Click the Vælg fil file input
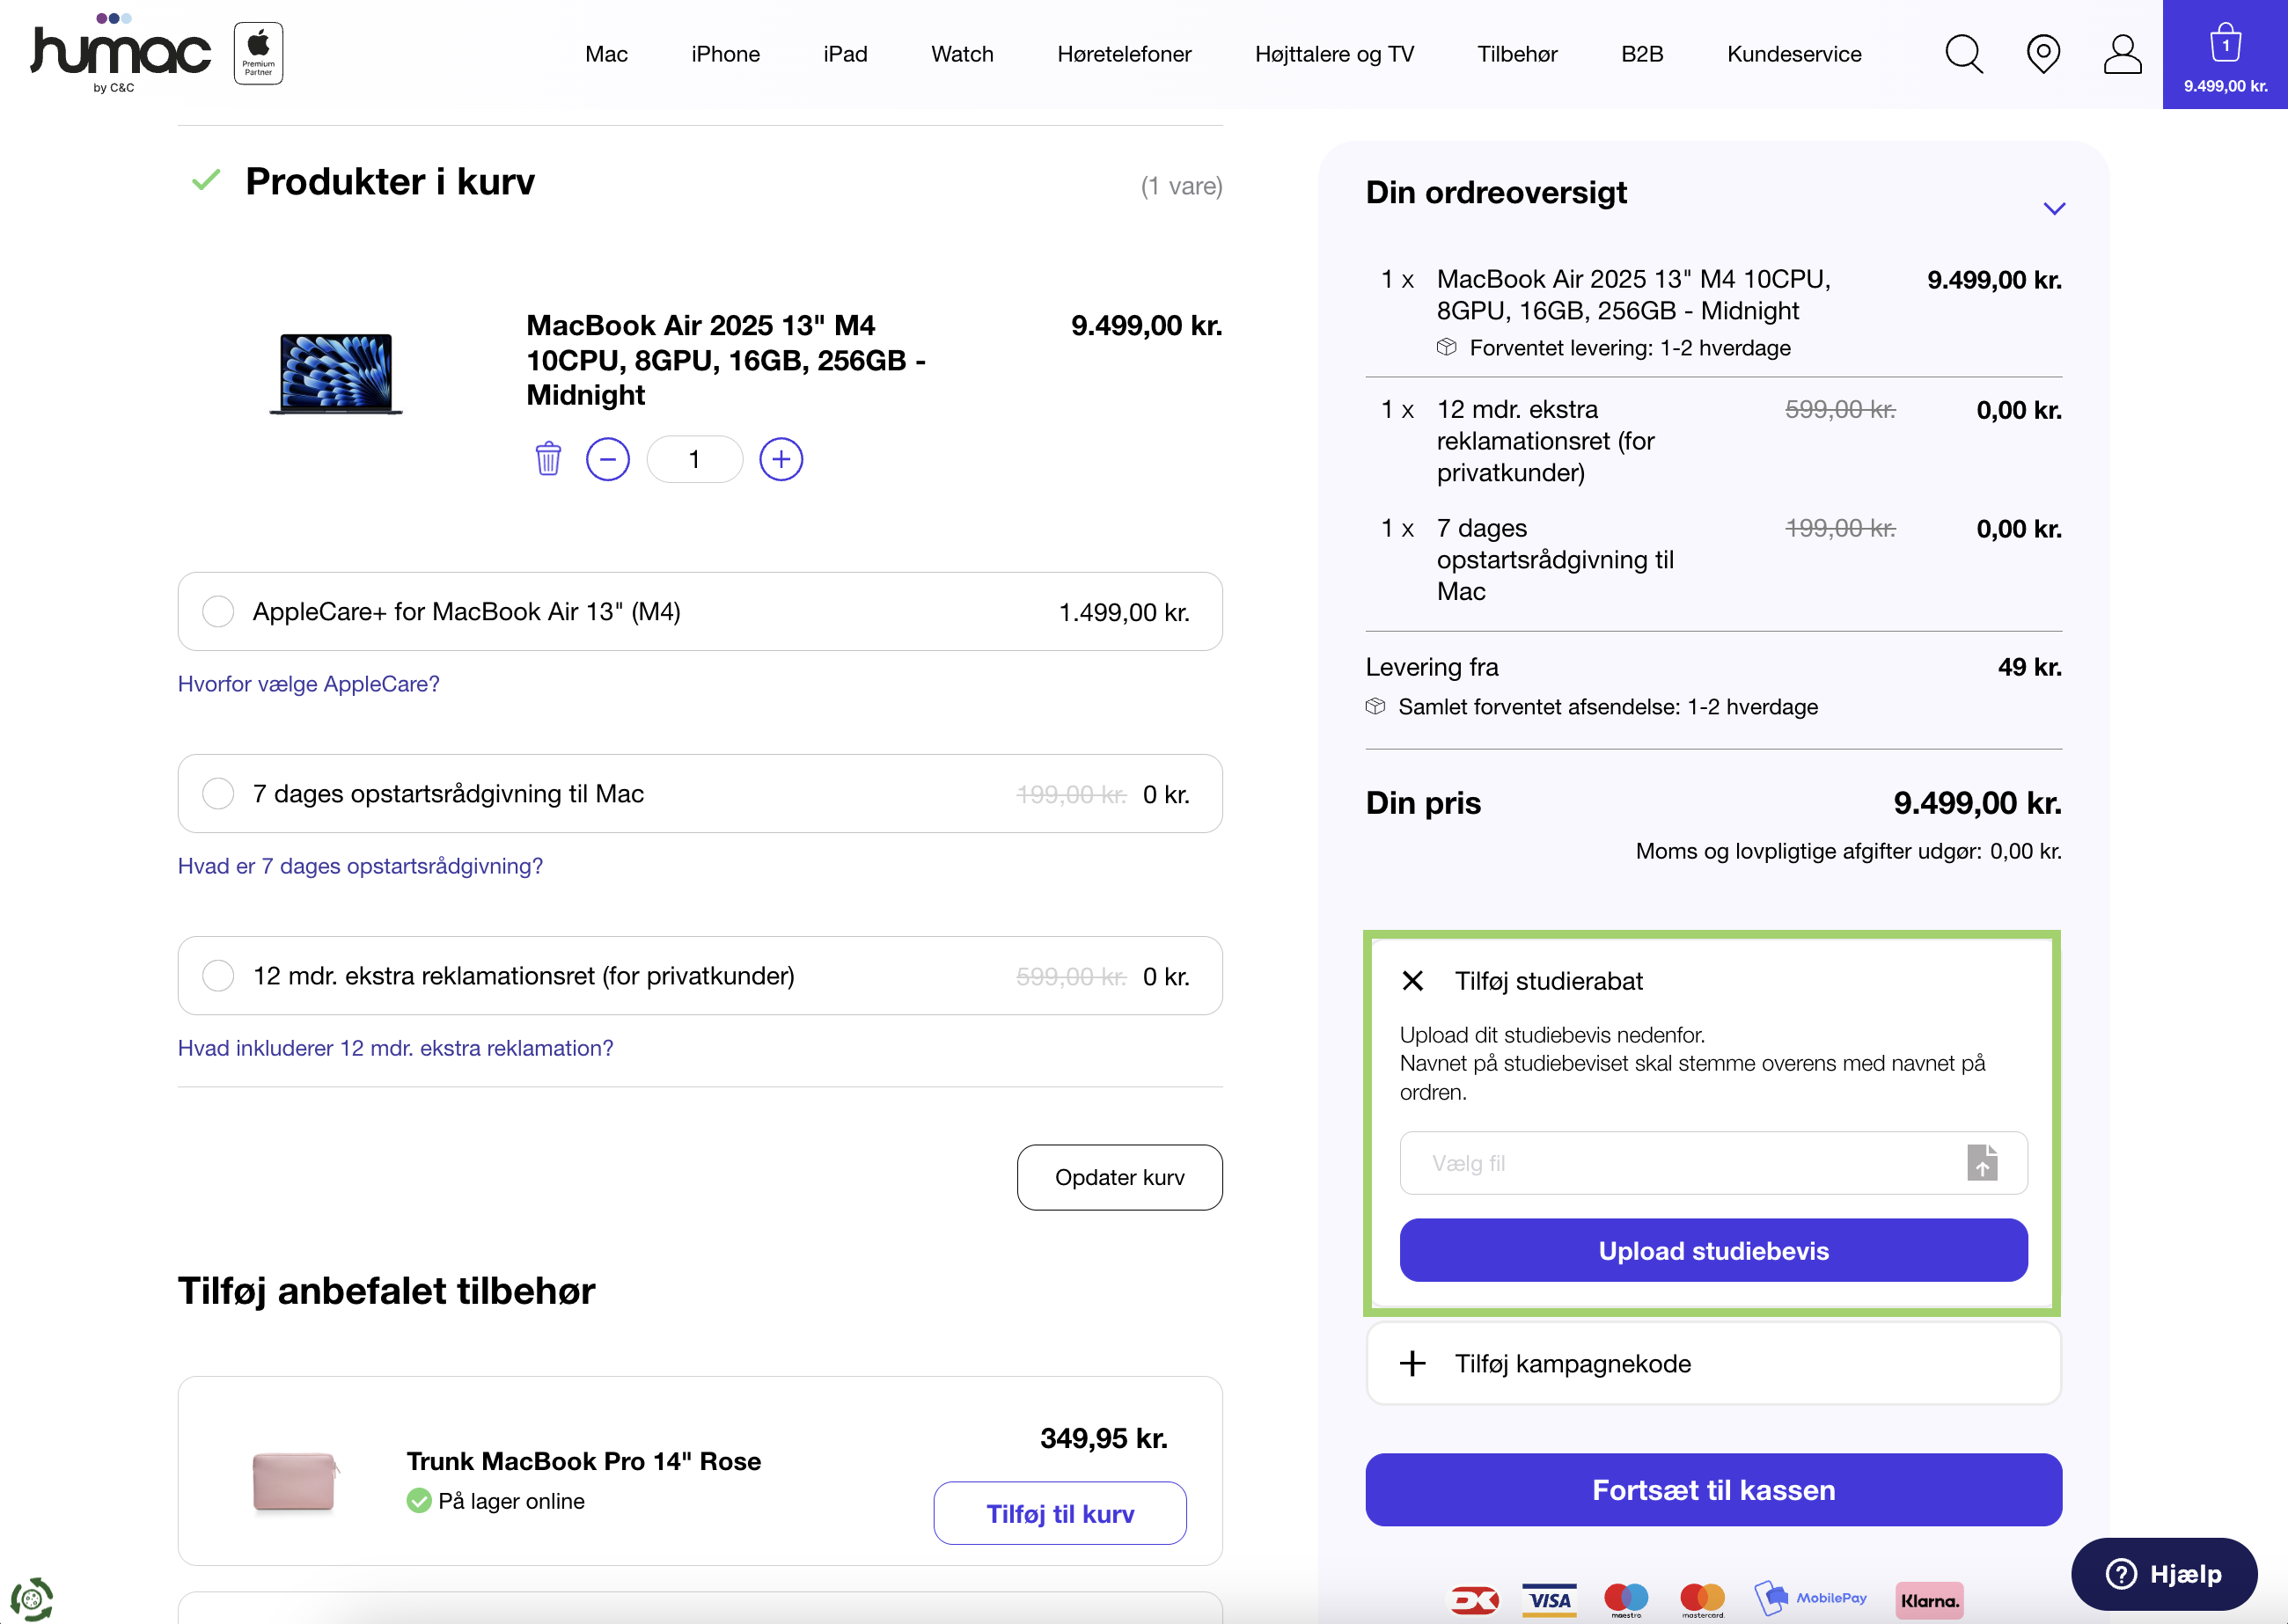 coord(1713,1163)
